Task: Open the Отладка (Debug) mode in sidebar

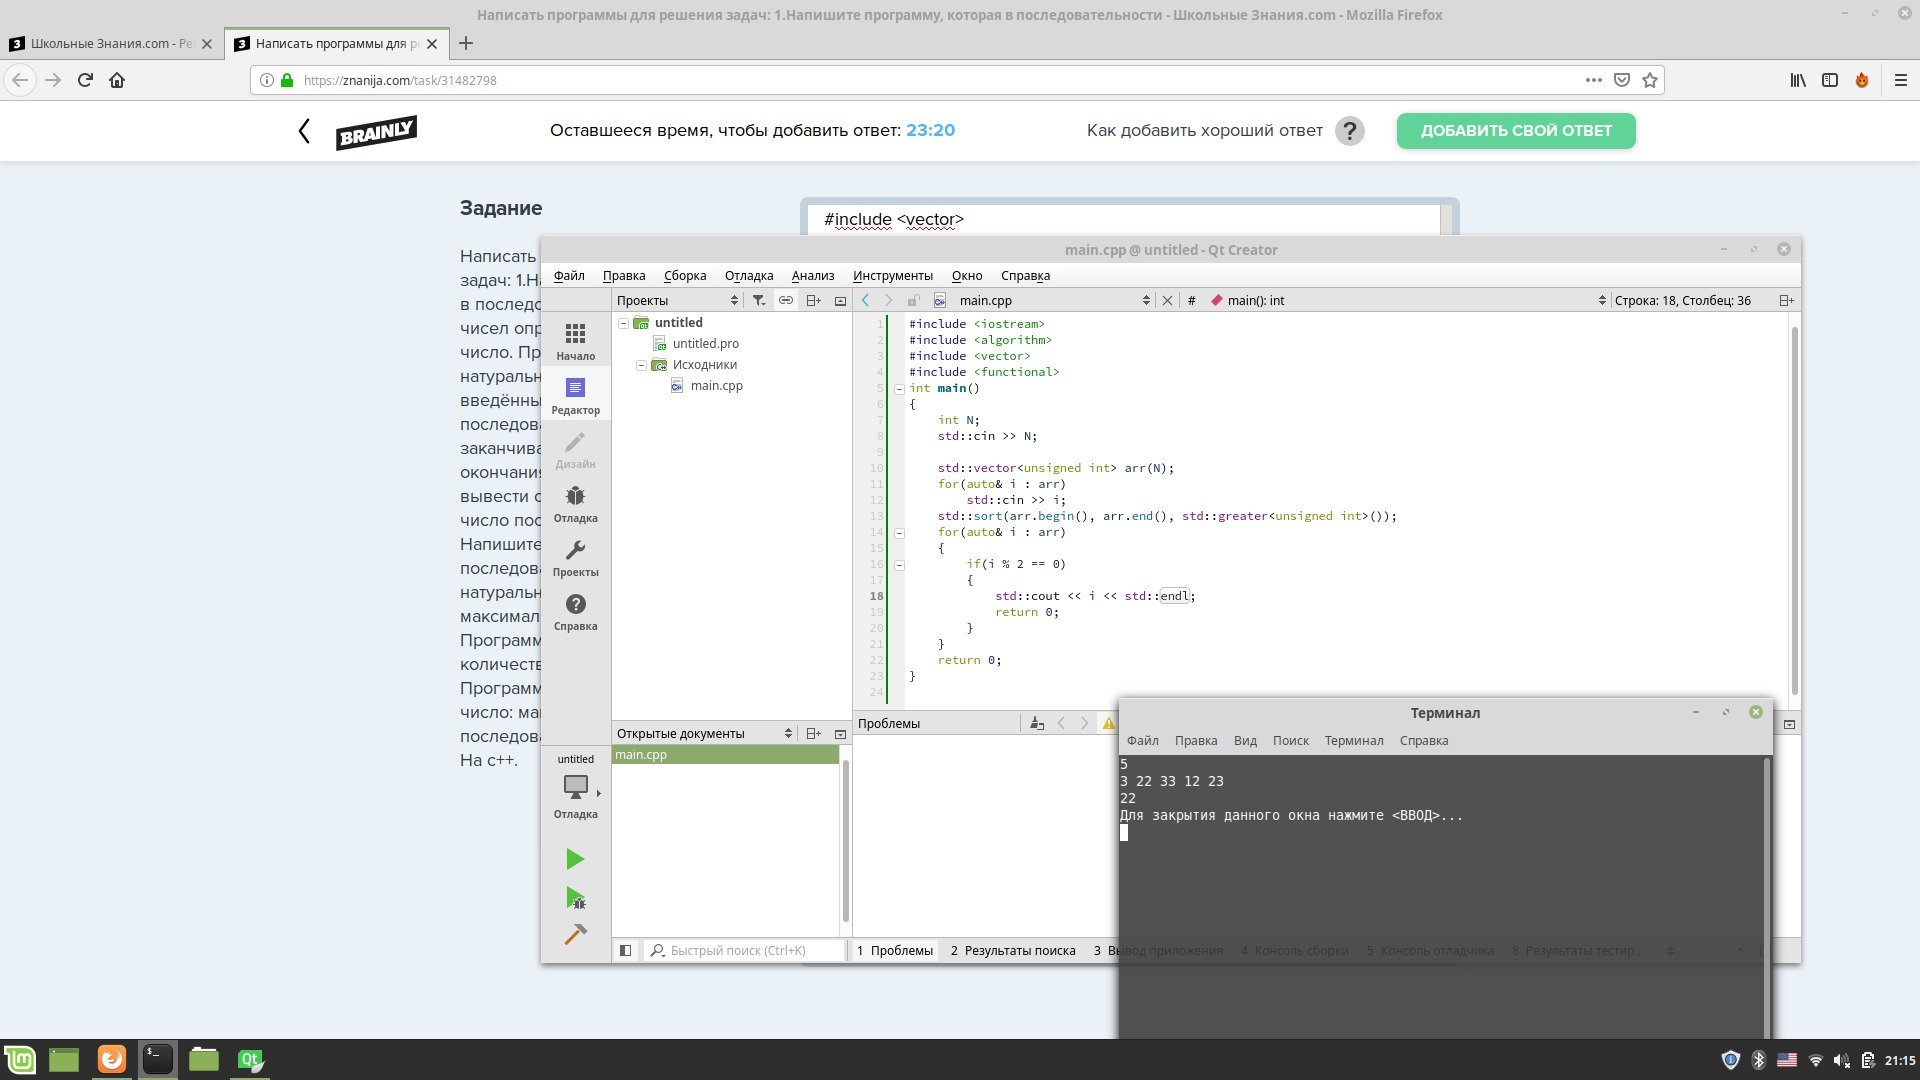Action: pyautogui.click(x=575, y=504)
